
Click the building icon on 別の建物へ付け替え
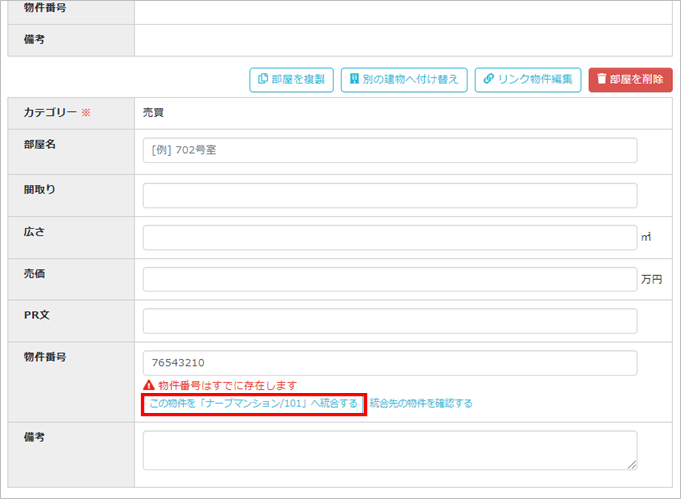pos(354,80)
